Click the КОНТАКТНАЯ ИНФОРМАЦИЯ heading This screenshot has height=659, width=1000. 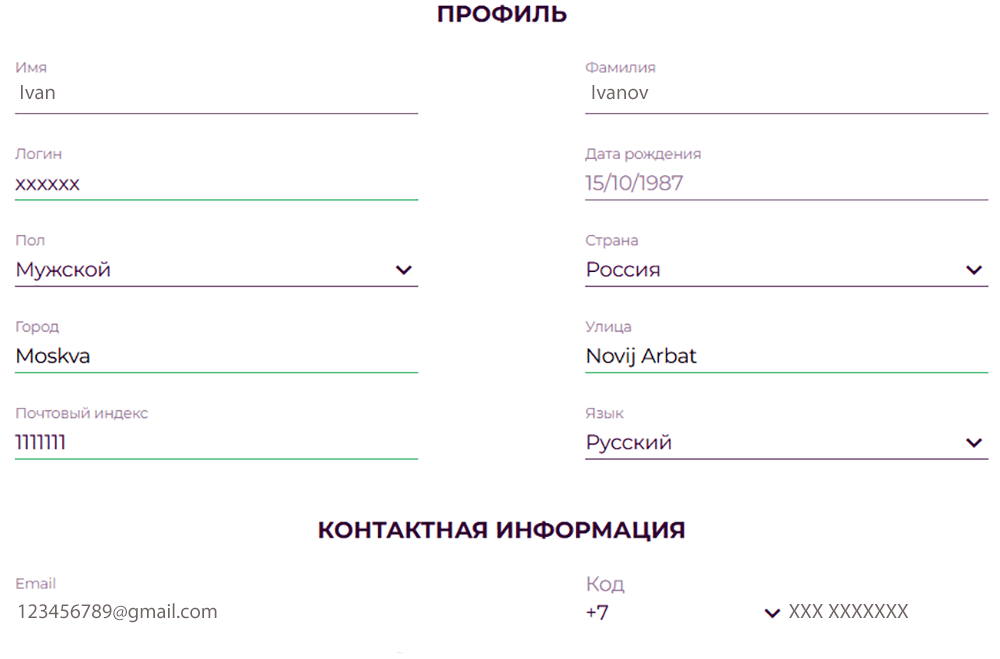(501, 530)
